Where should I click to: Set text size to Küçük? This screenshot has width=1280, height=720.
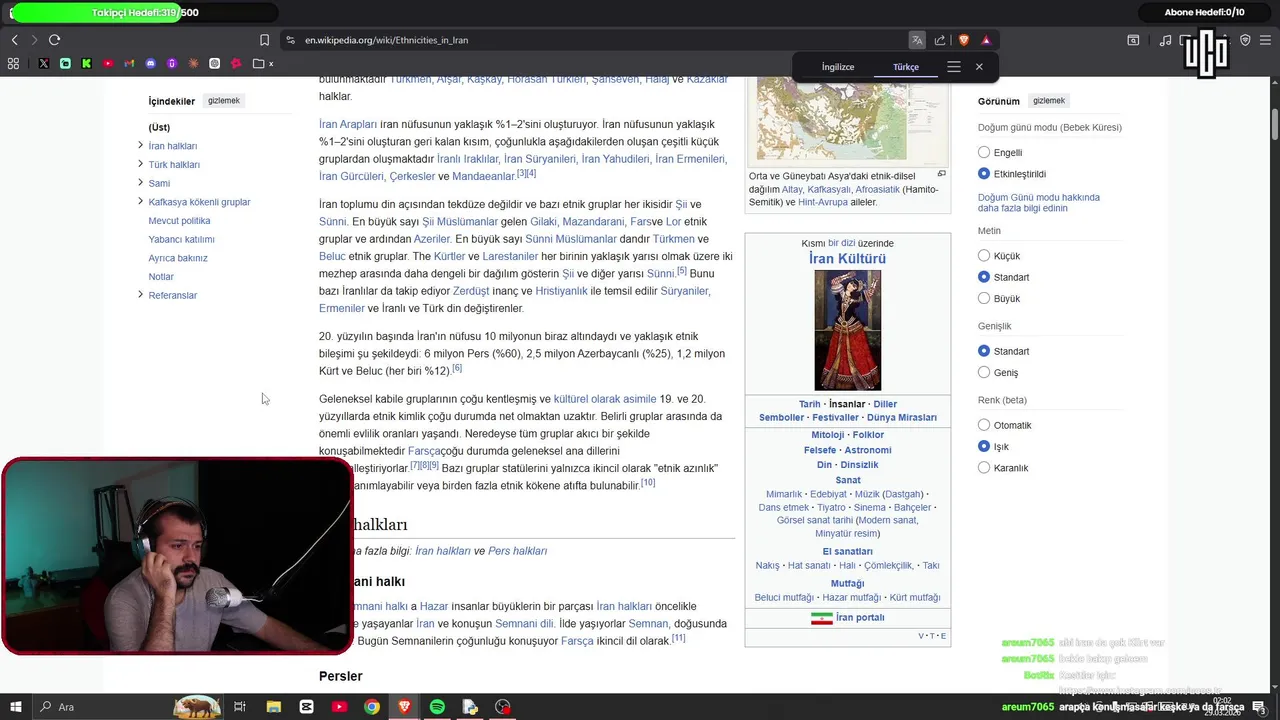tap(984, 256)
